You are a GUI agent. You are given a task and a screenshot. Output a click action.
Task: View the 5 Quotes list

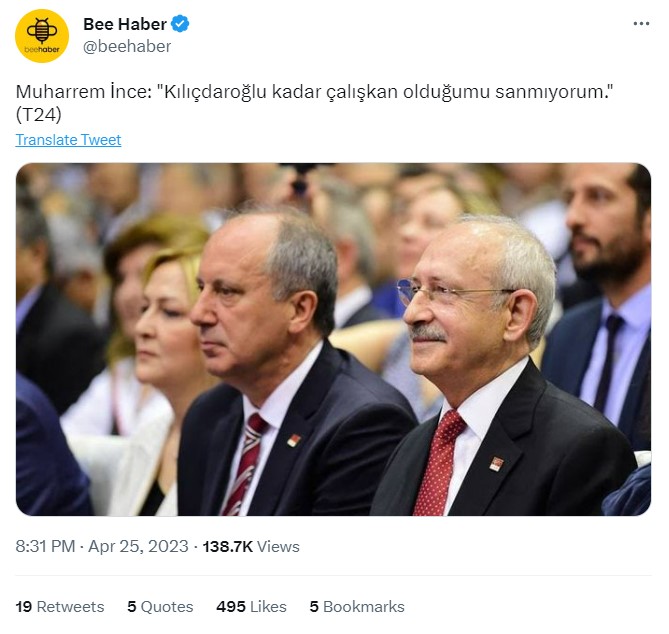(160, 607)
